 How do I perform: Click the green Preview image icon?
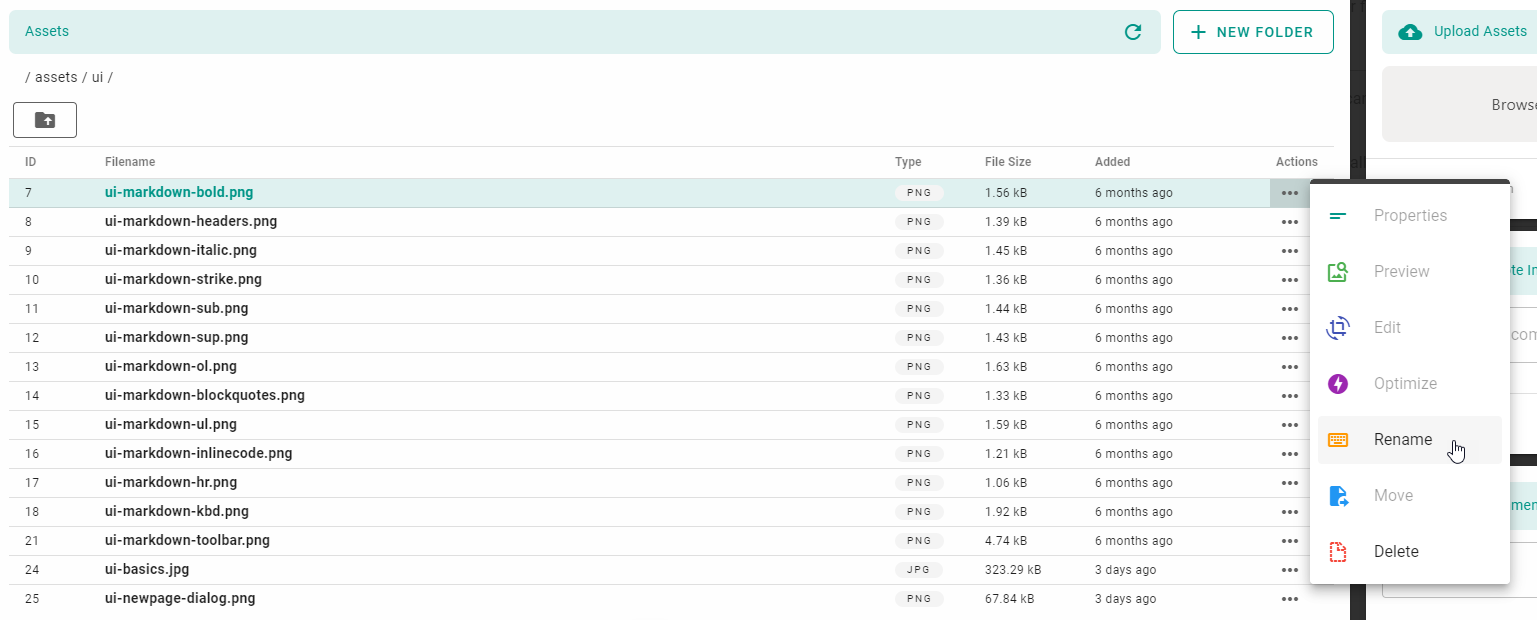coord(1337,272)
